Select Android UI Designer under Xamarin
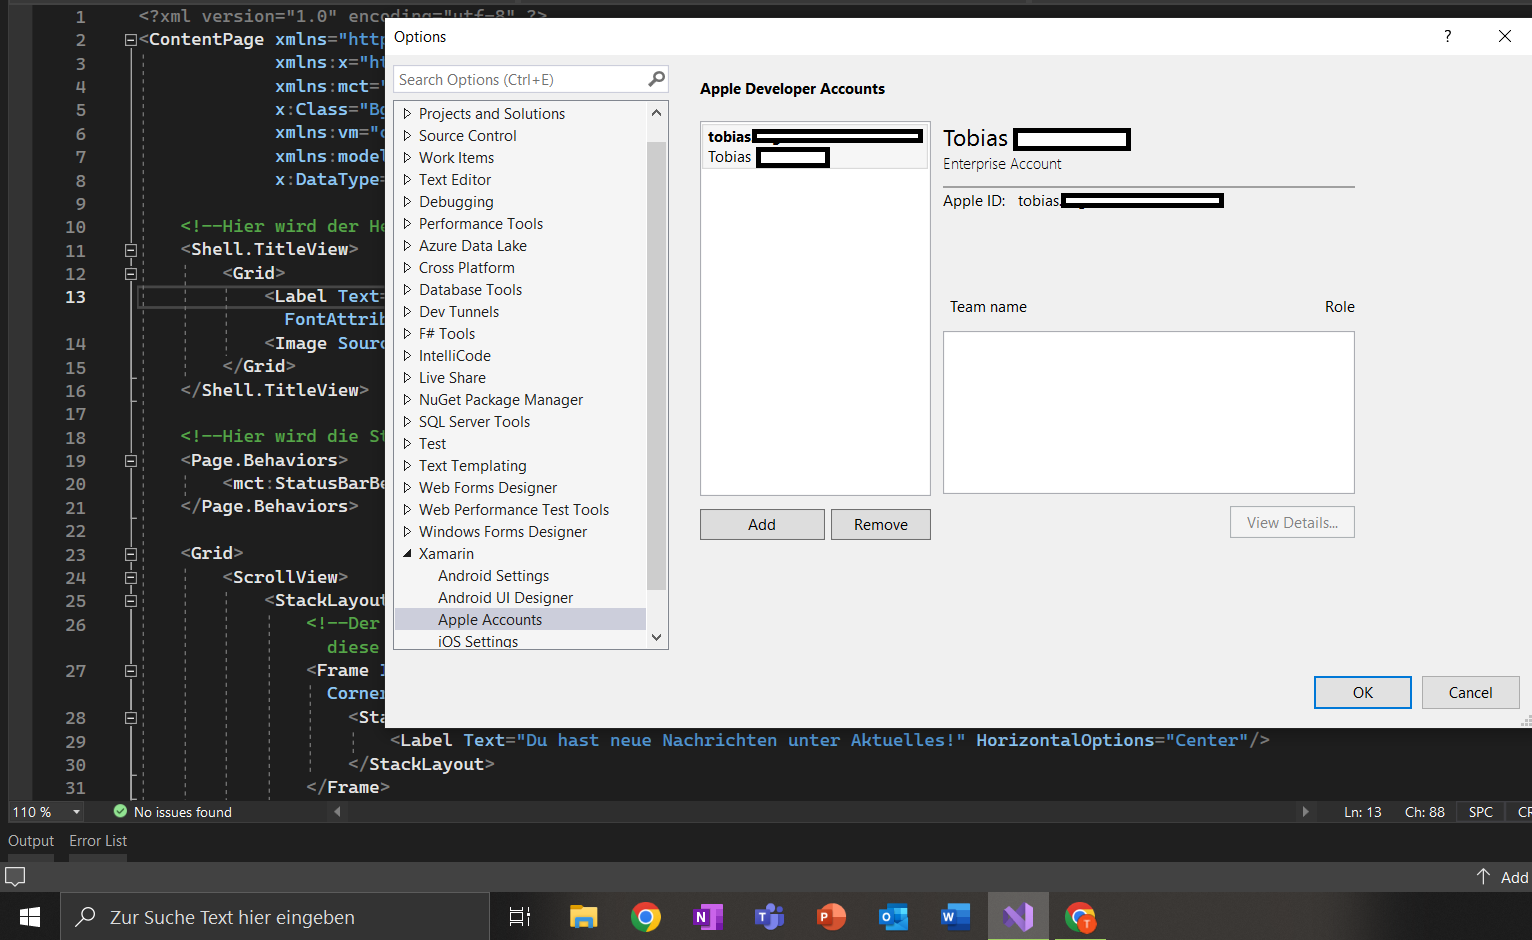The width and height of the screenshot is (1532, 940). point(505,597)
